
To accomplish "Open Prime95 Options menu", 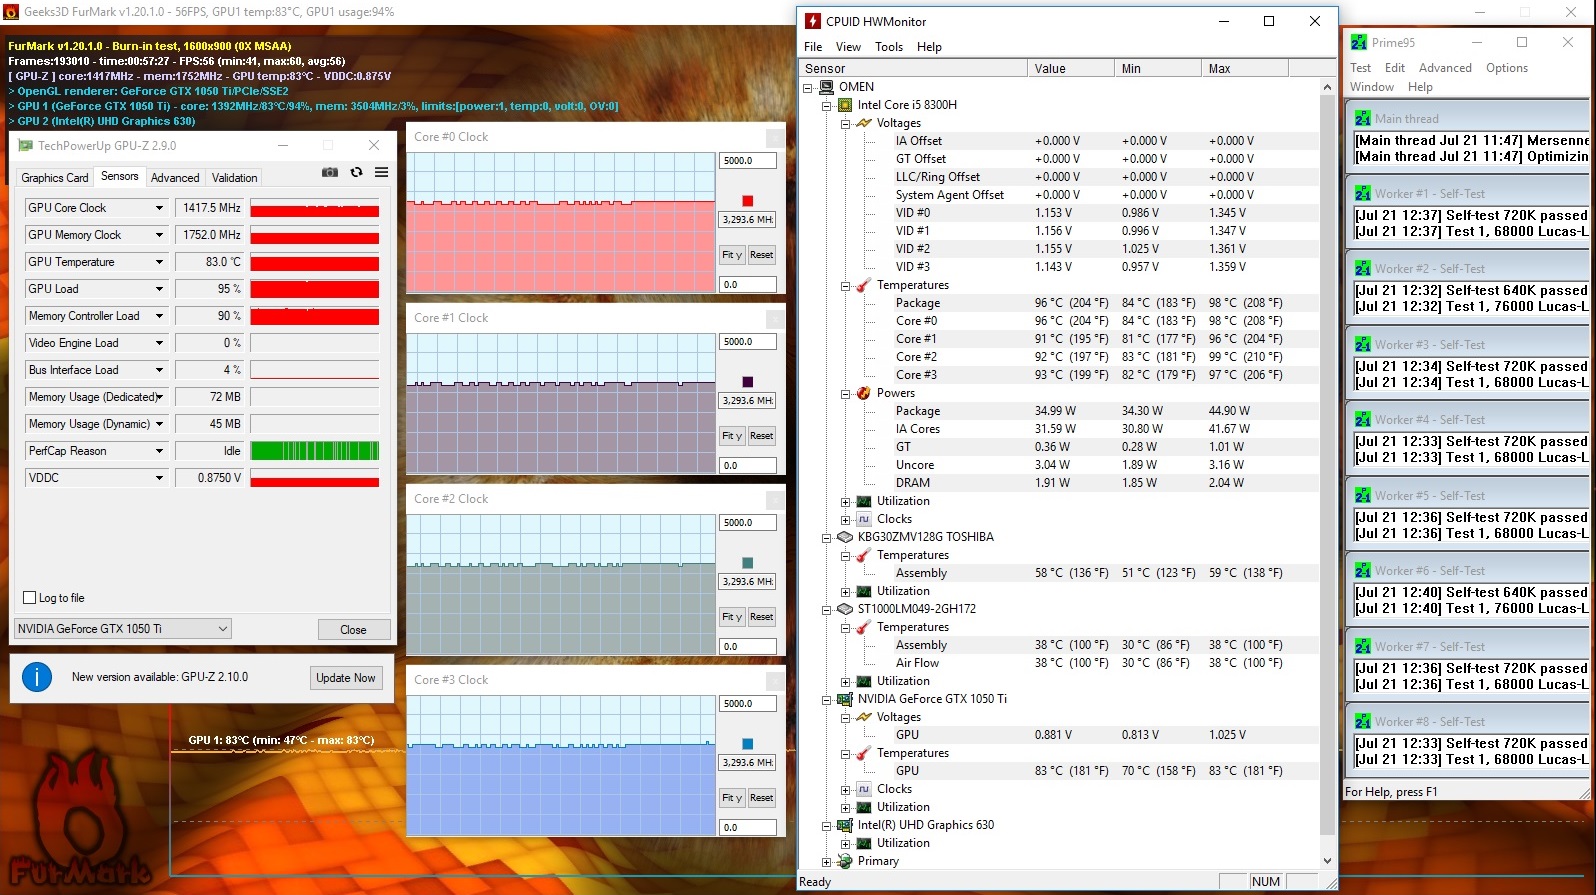I will coord(1506,68).
